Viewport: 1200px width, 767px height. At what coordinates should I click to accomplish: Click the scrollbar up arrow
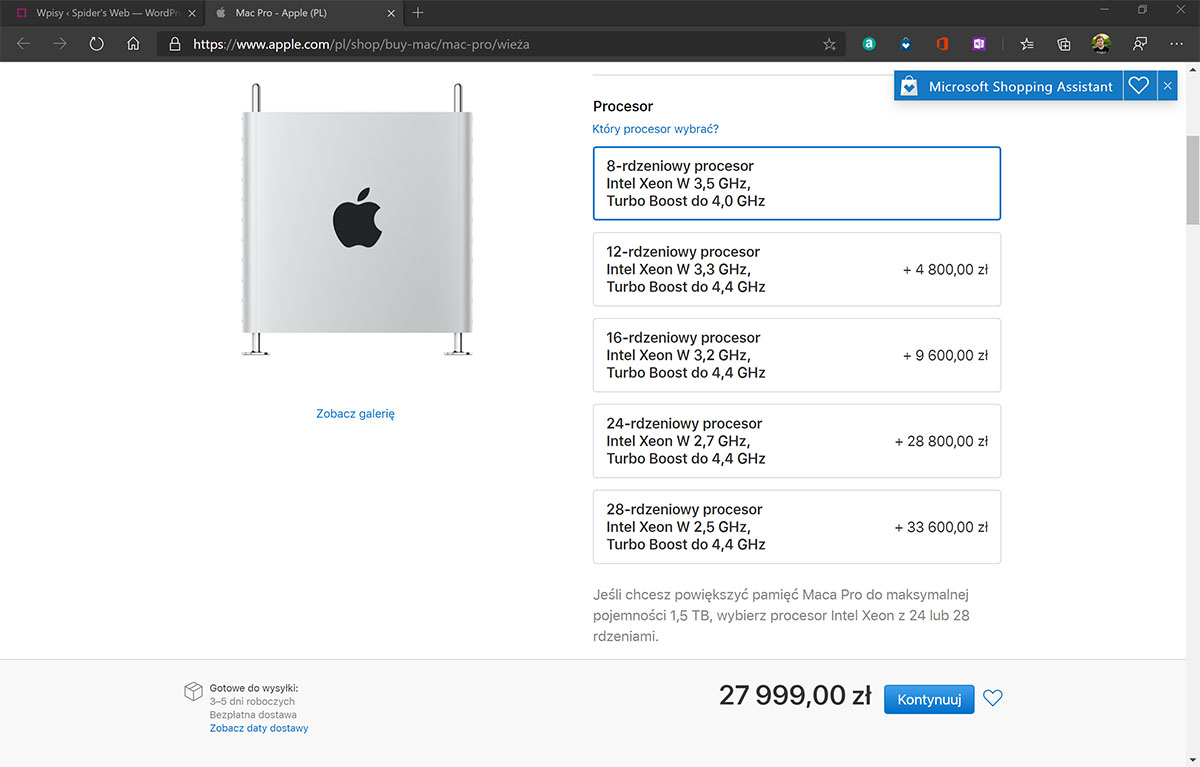(x=1192, y=70)
